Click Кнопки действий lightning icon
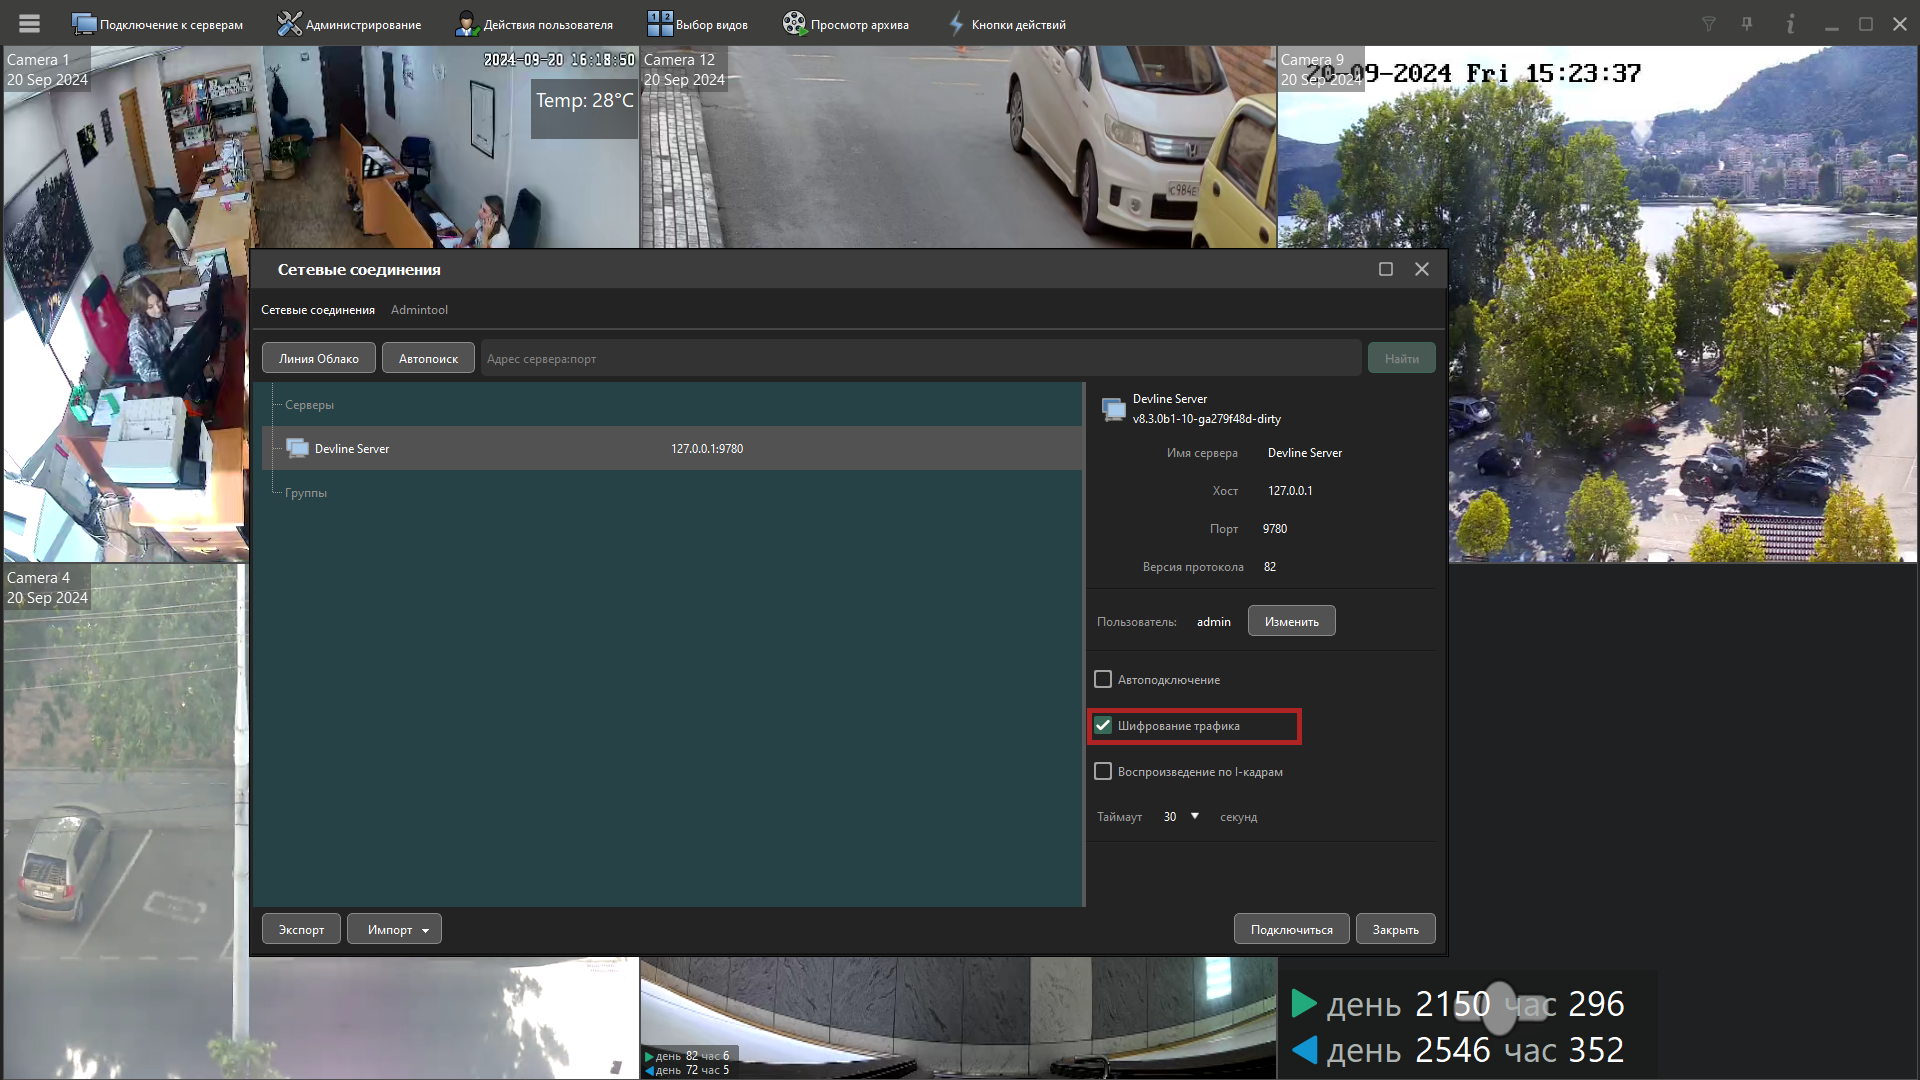This screenshot has height=1080, width=1920. [x=957, y=24]
